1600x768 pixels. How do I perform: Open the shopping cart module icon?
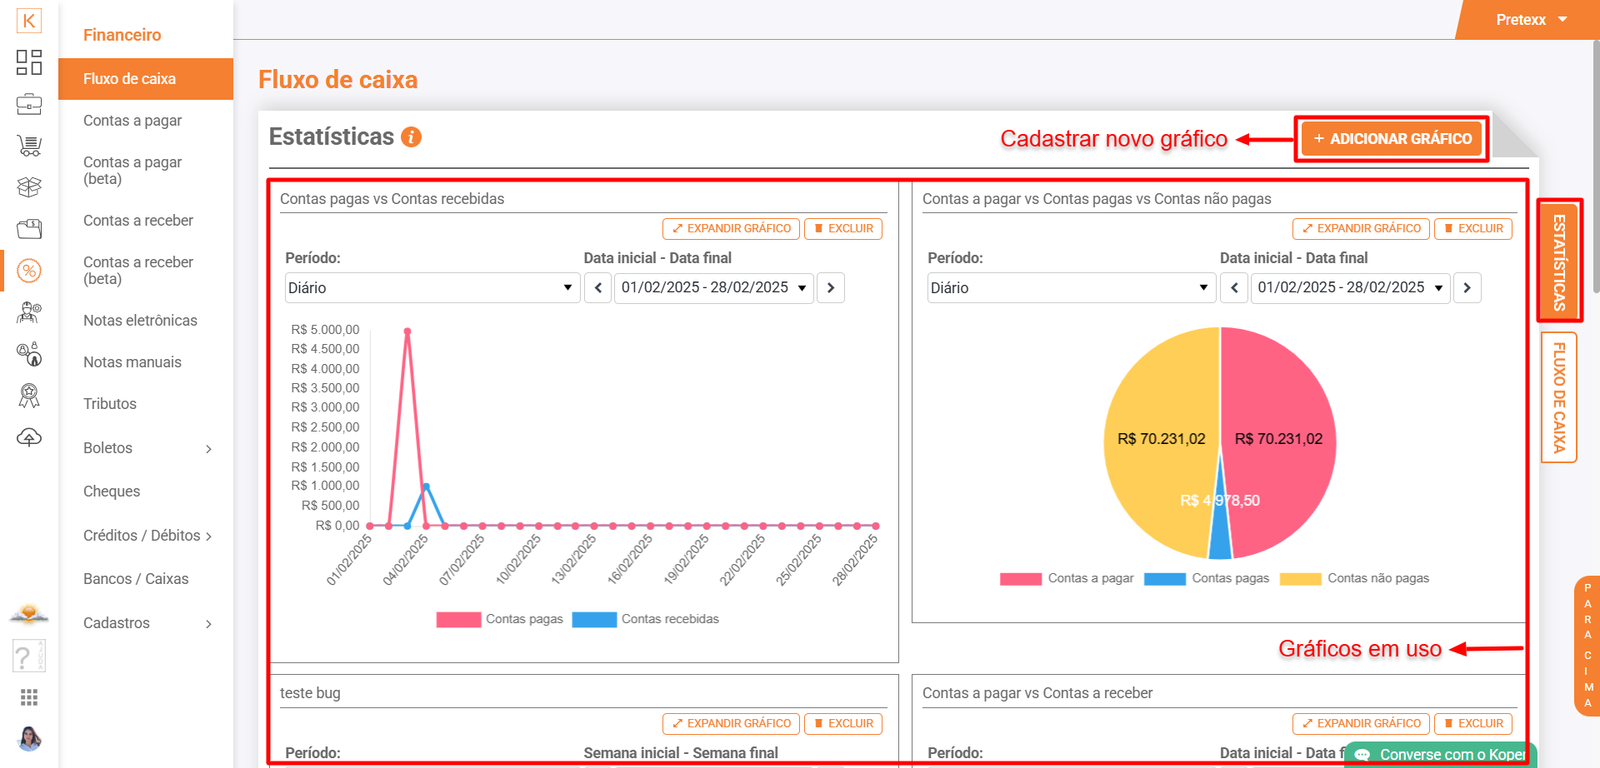29,146
